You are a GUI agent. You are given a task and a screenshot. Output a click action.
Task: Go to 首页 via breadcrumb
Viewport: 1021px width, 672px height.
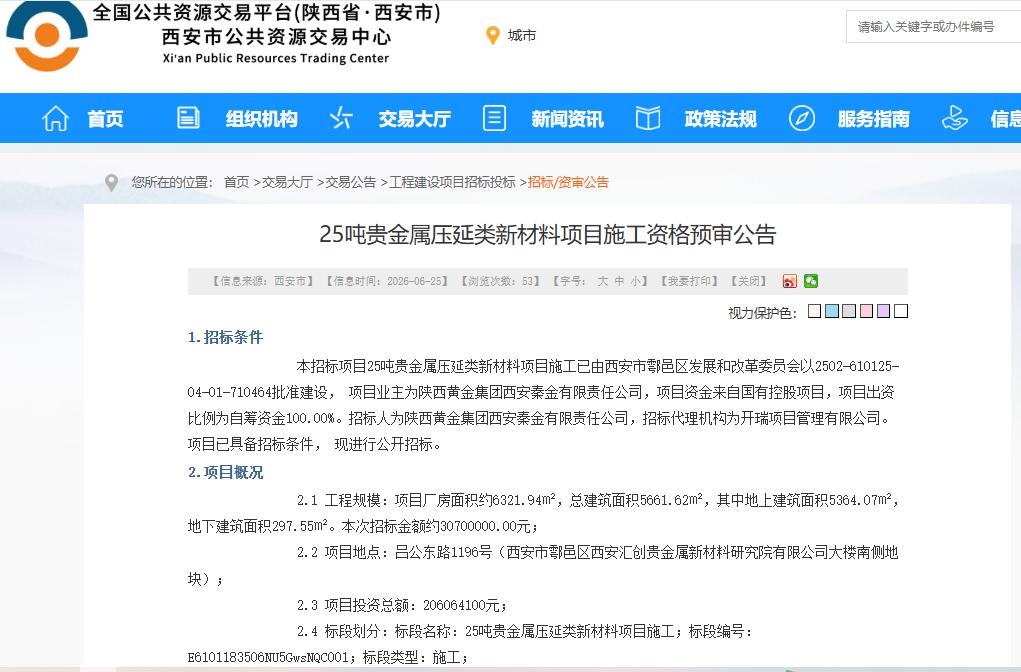(x=236, y=182)
